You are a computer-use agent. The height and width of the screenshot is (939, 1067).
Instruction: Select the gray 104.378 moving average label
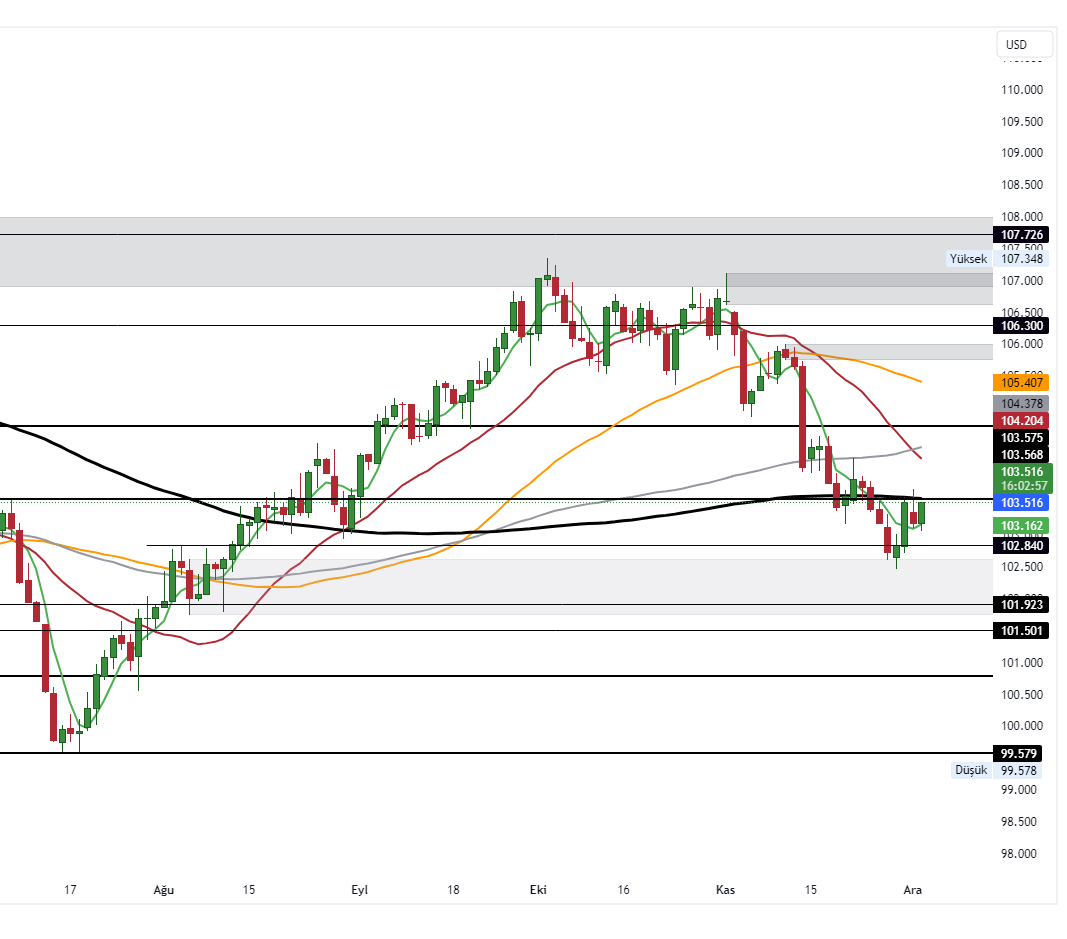point(1020,403)
